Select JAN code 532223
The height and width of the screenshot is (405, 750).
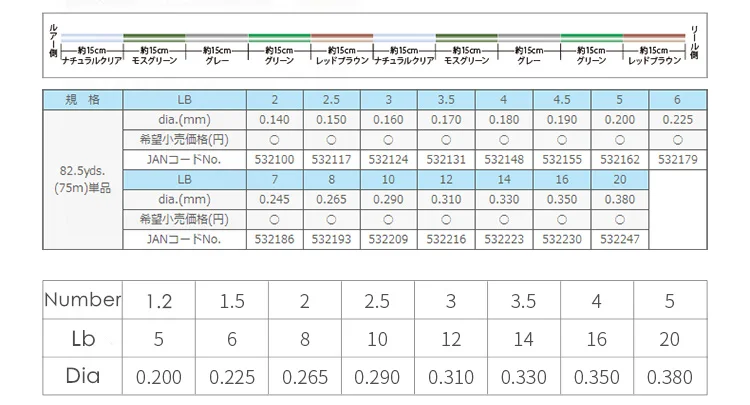(x=504, y=239)
